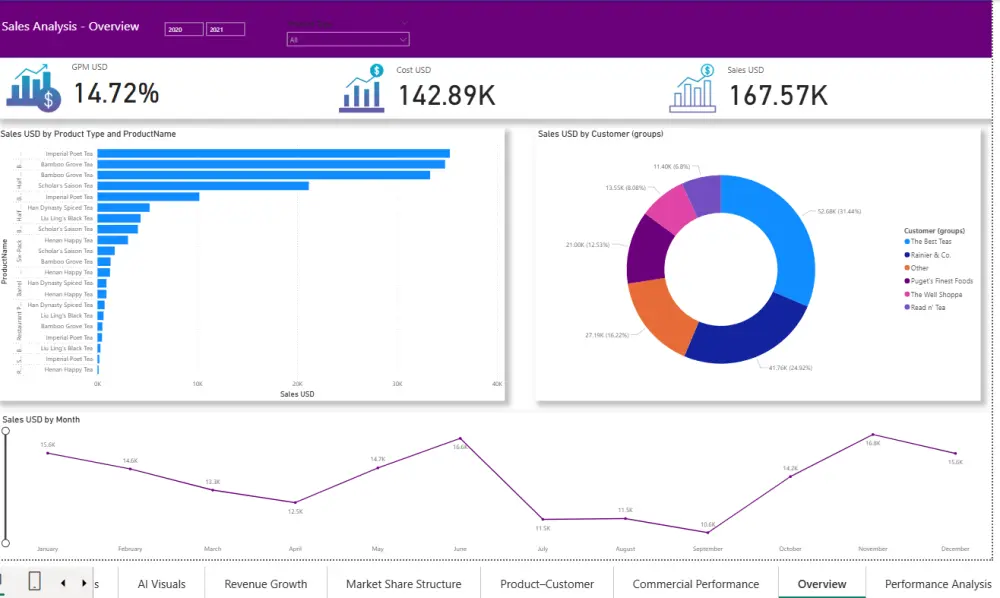Click the 2021 end year field
The width and height of the screenshot is (1000, 598).
pos(225,29)
